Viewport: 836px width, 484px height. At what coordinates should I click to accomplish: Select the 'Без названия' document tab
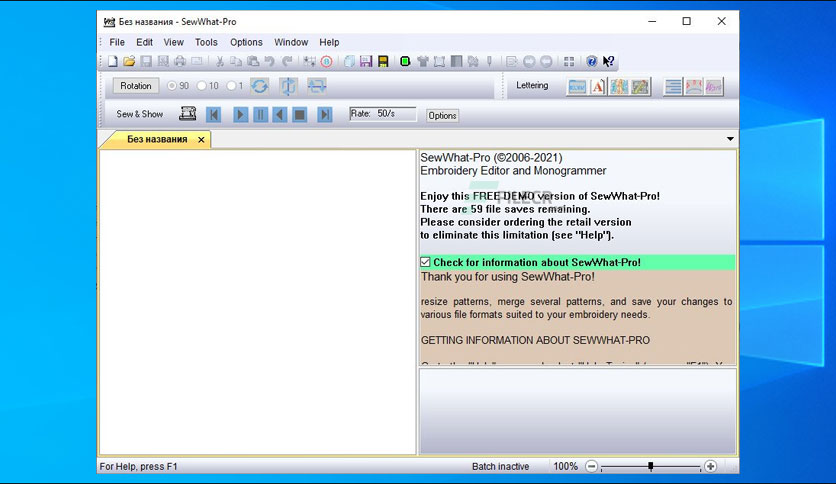157,139
